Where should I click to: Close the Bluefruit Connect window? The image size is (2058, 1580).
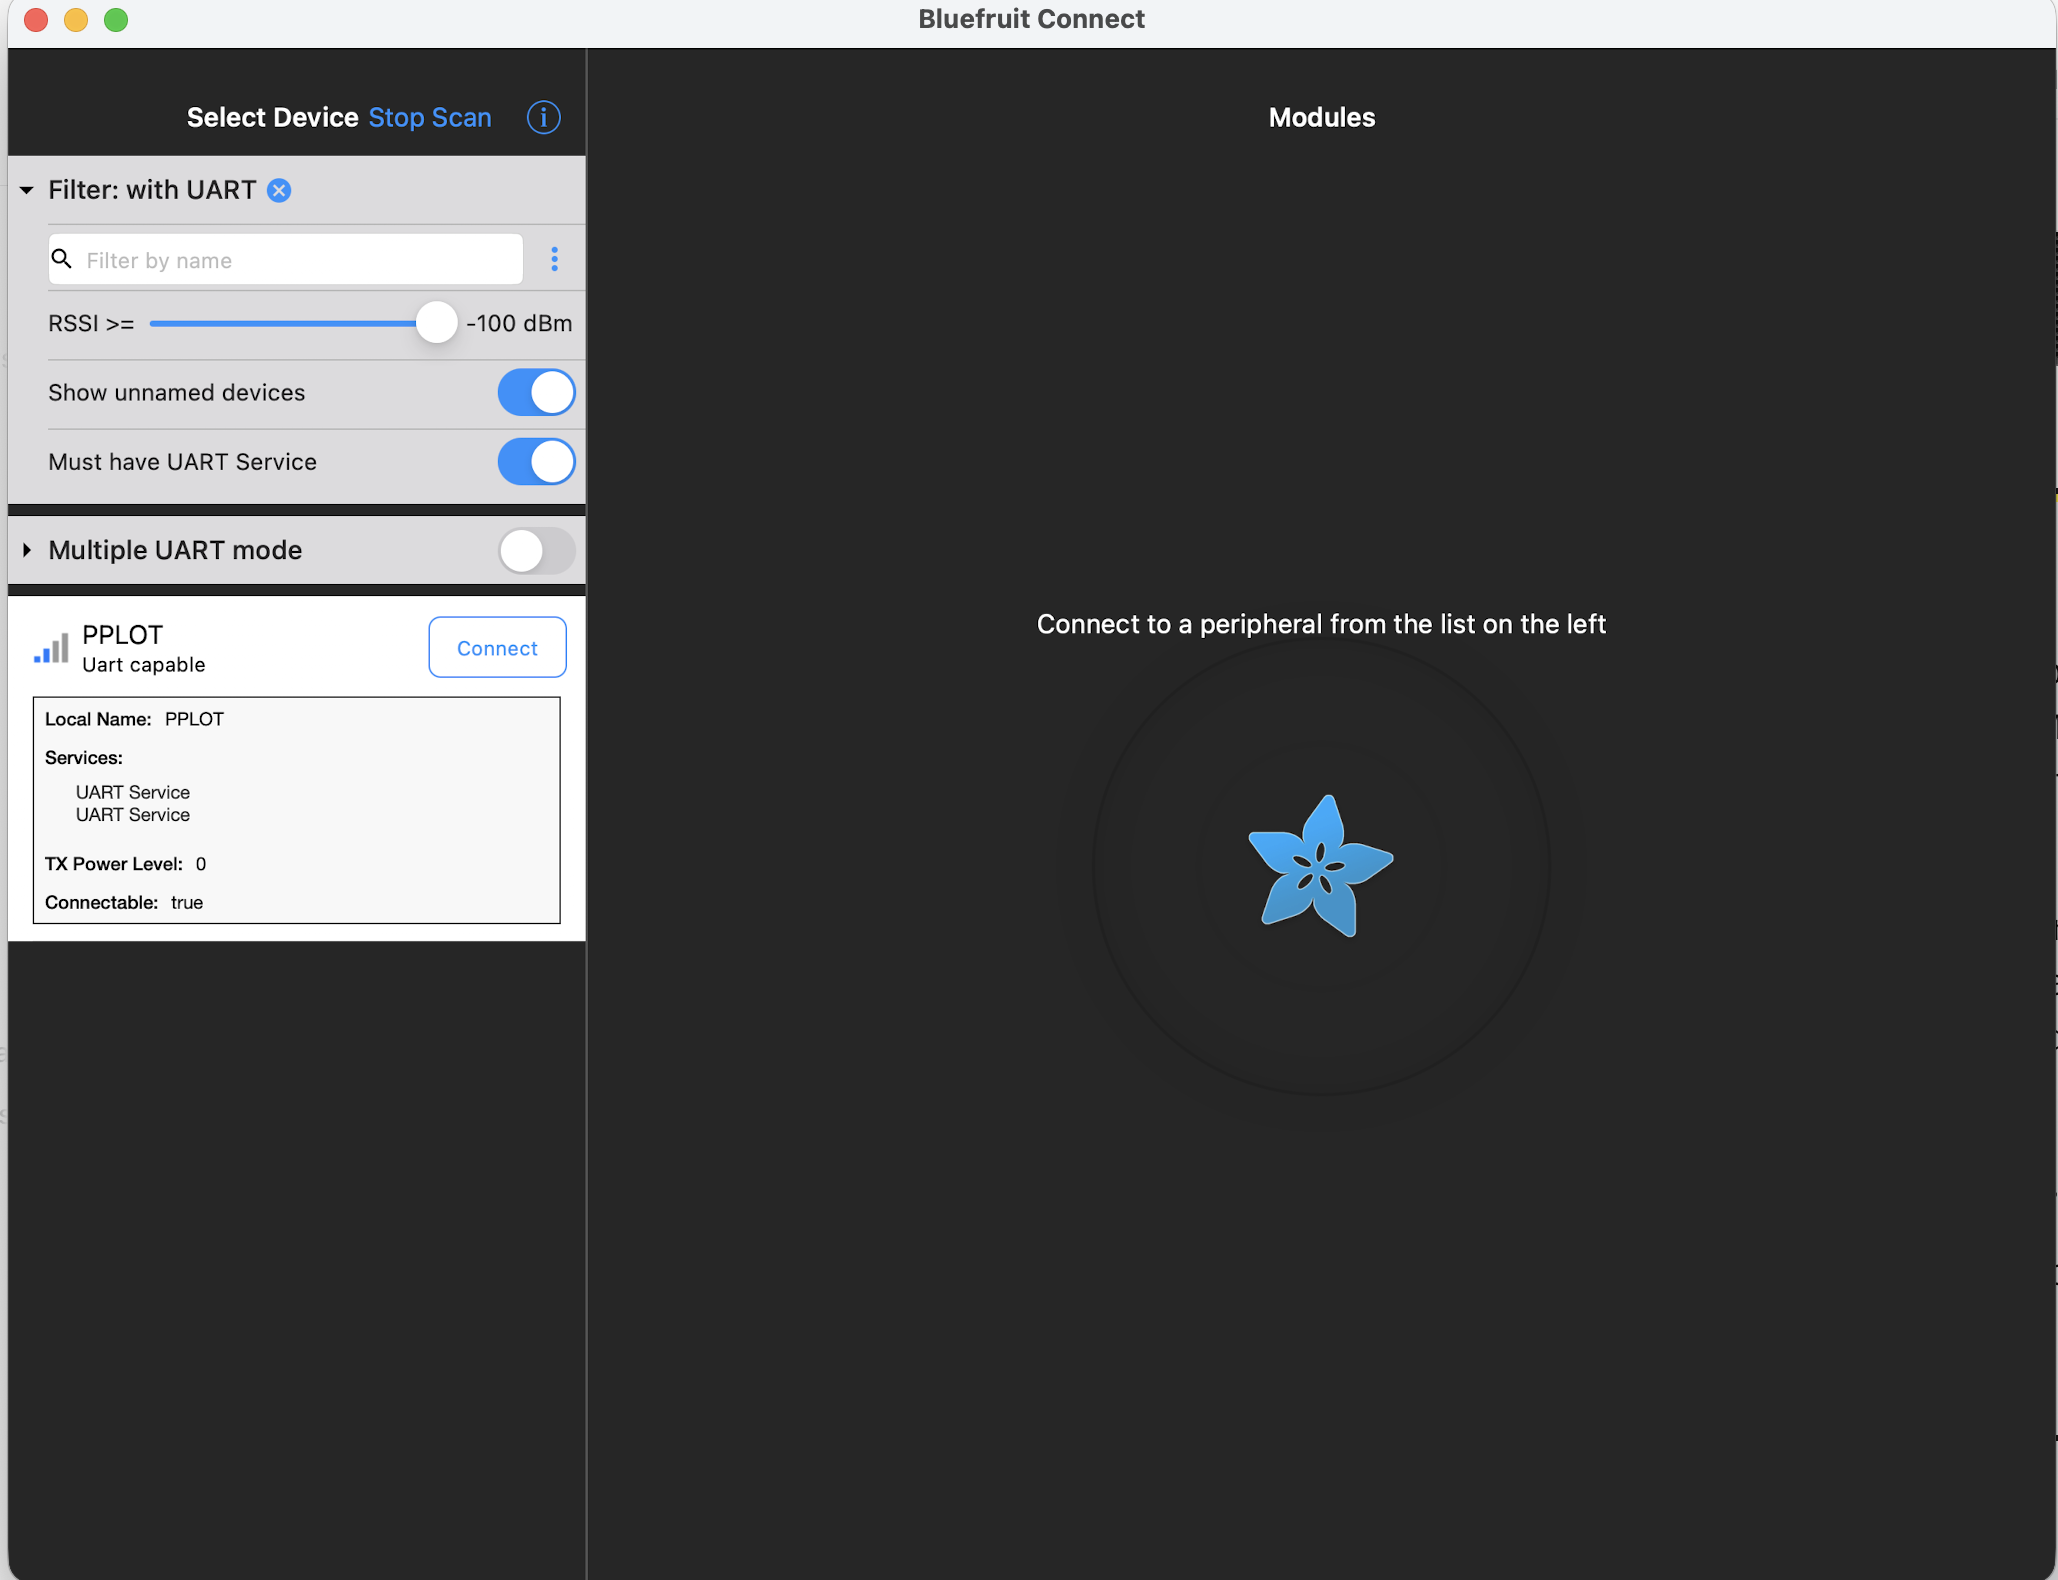[x=36, y=20]
